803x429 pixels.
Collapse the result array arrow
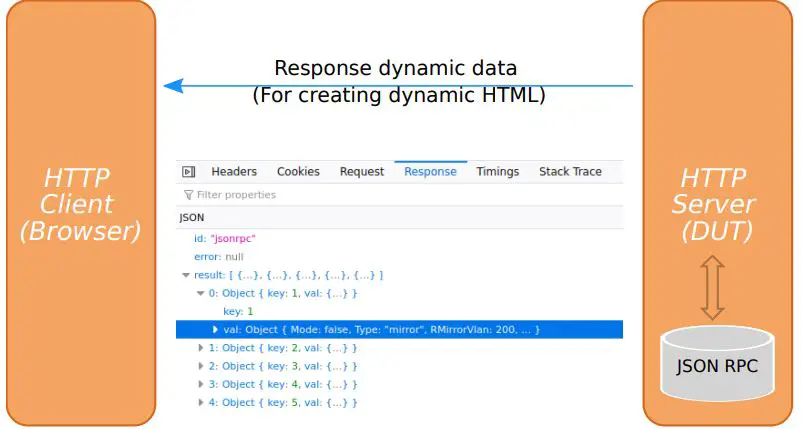point(185,275)
